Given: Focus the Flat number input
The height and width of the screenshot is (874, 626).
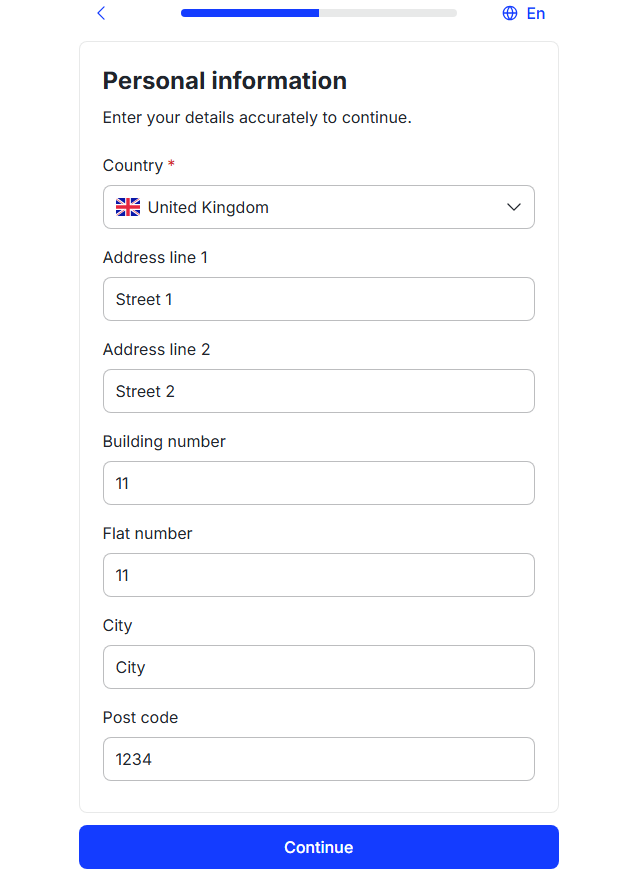Looking at the screenshot, I should (x=318, y=575).
